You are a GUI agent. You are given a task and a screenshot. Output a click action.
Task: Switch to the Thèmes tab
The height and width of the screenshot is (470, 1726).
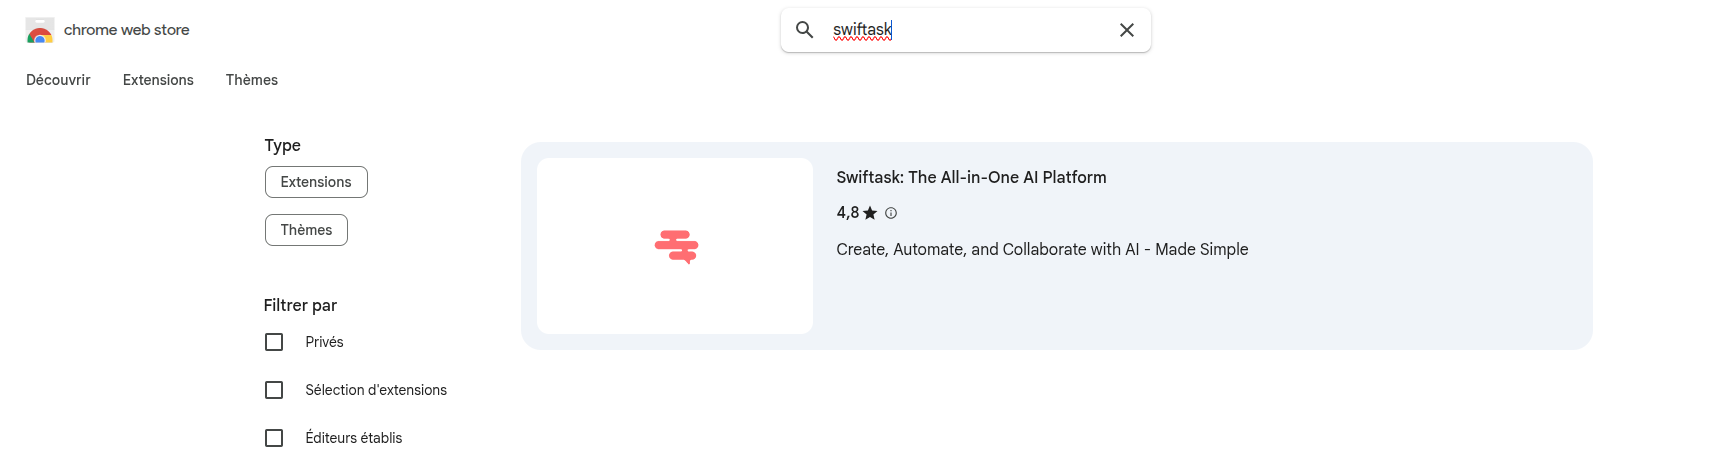(252, 80)
